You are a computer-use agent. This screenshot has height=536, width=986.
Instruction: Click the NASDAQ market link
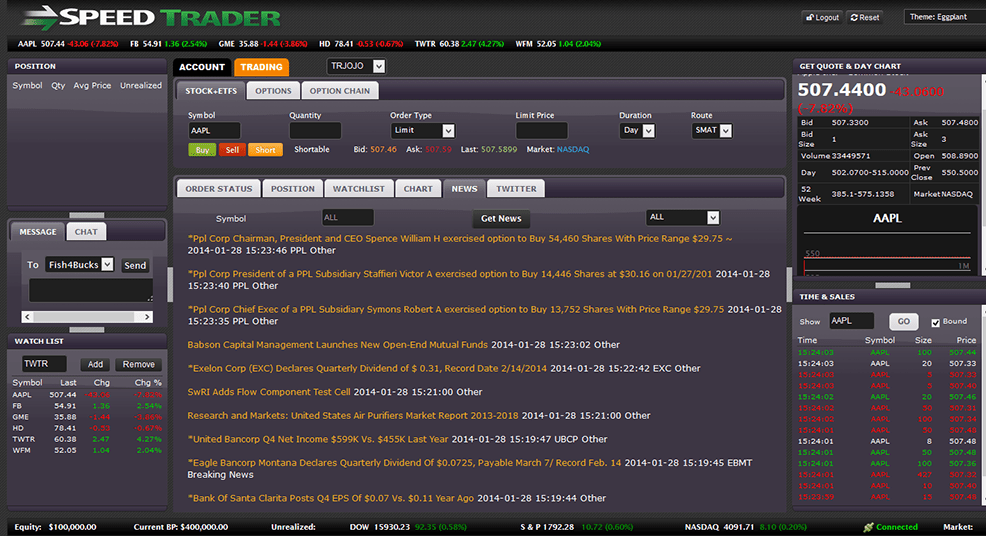(x=573, y=149)
